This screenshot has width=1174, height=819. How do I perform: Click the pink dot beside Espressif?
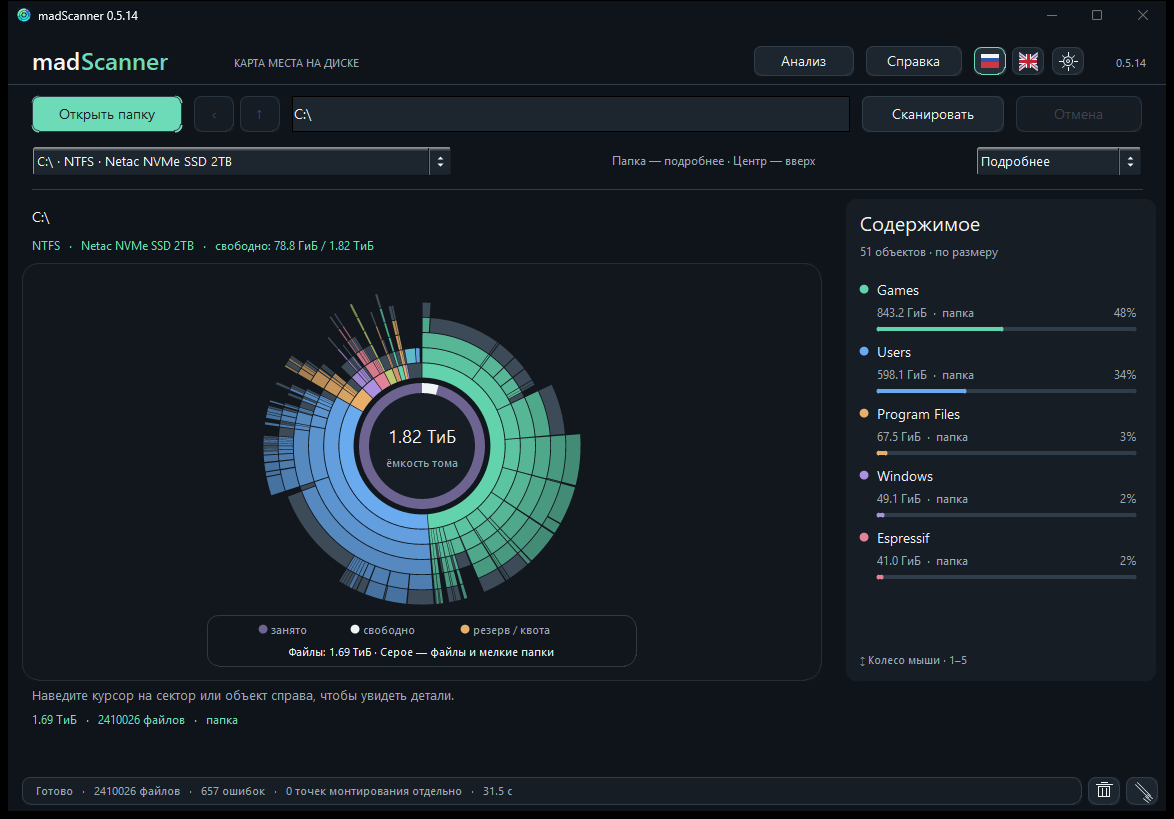(864, 538)
